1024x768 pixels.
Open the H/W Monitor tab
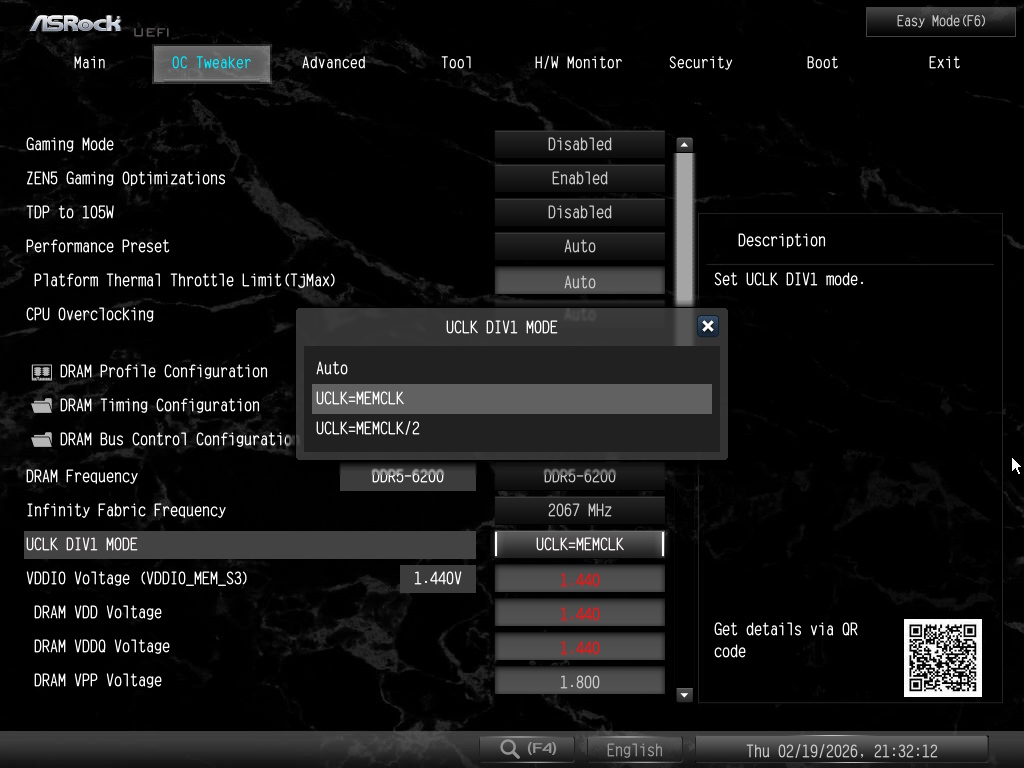click(578, 63)
